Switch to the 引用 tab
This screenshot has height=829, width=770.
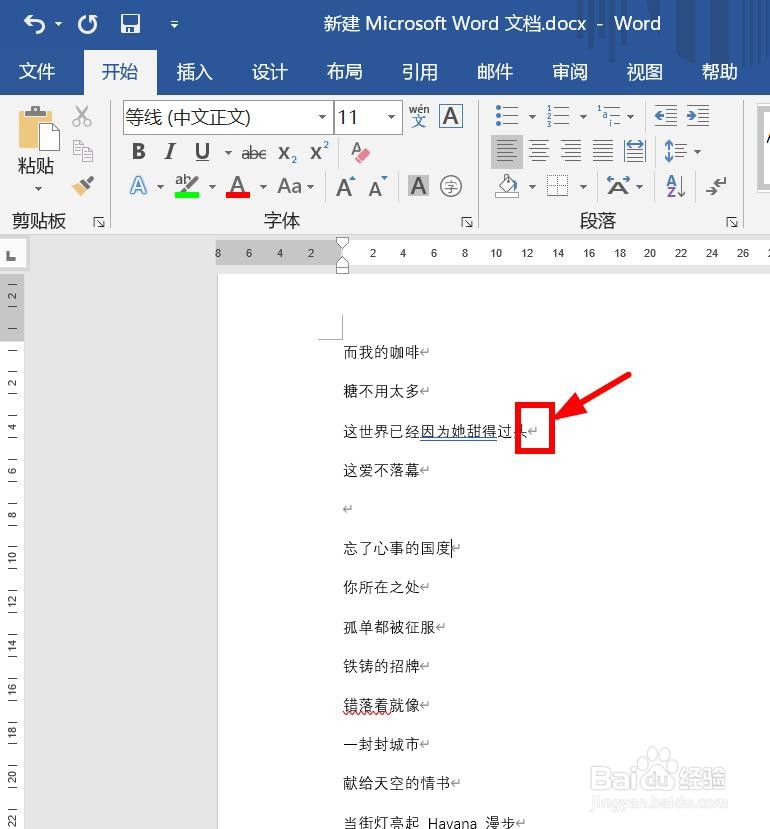(x=420, y=71)
